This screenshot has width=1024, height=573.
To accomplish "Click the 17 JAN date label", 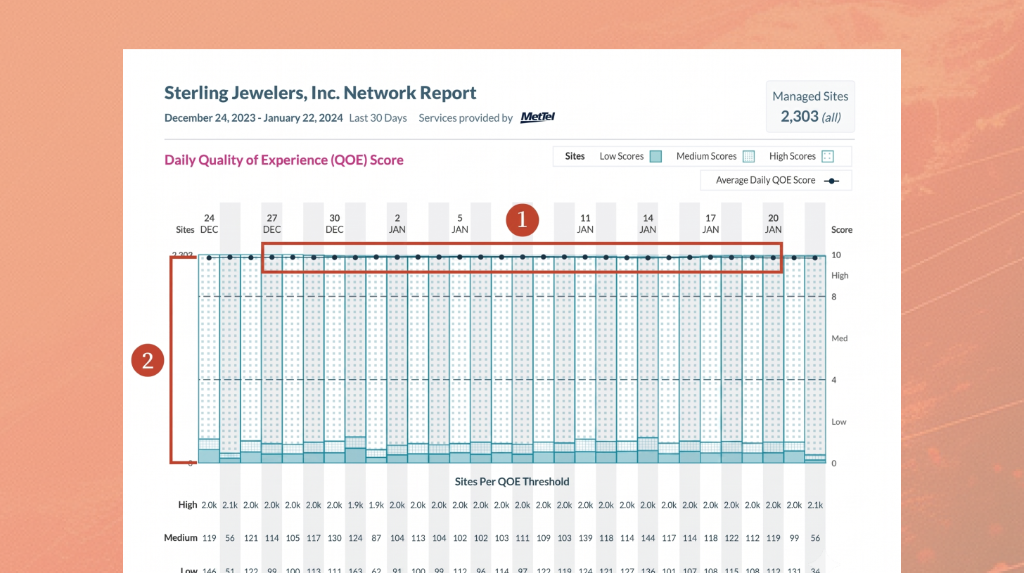I will tap(711, 223).
